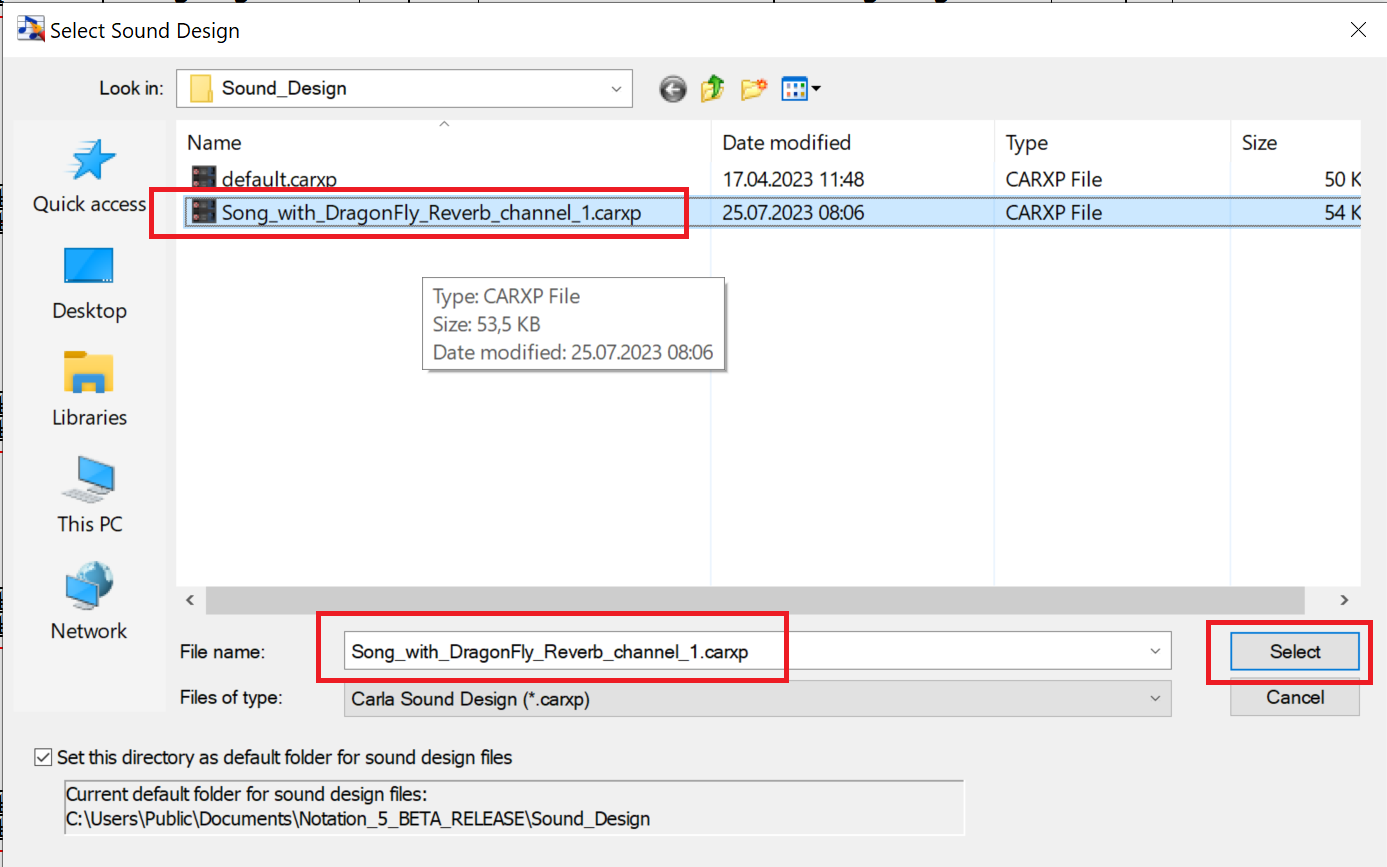This screenshot has height=867, width=1387.
Task: Expand the Look in folder dropdown
Action: click(616, 89)
